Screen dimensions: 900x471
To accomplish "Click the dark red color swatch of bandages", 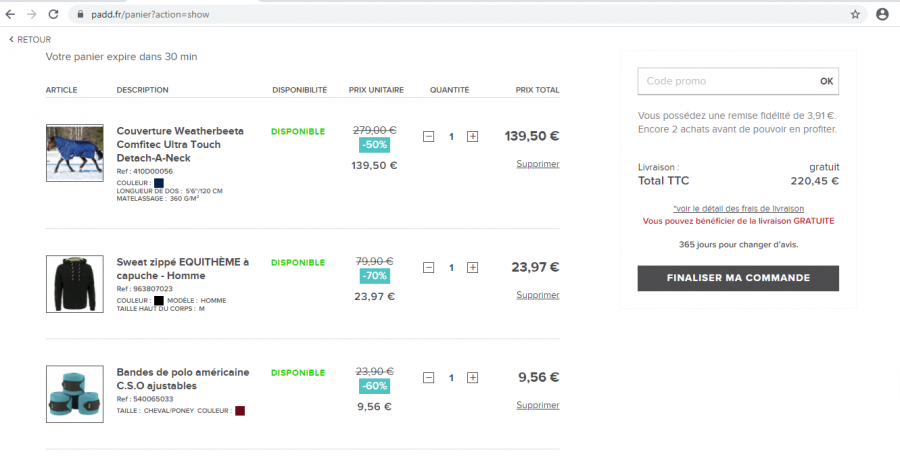I will pyautogui.click(x=240, y=410).
